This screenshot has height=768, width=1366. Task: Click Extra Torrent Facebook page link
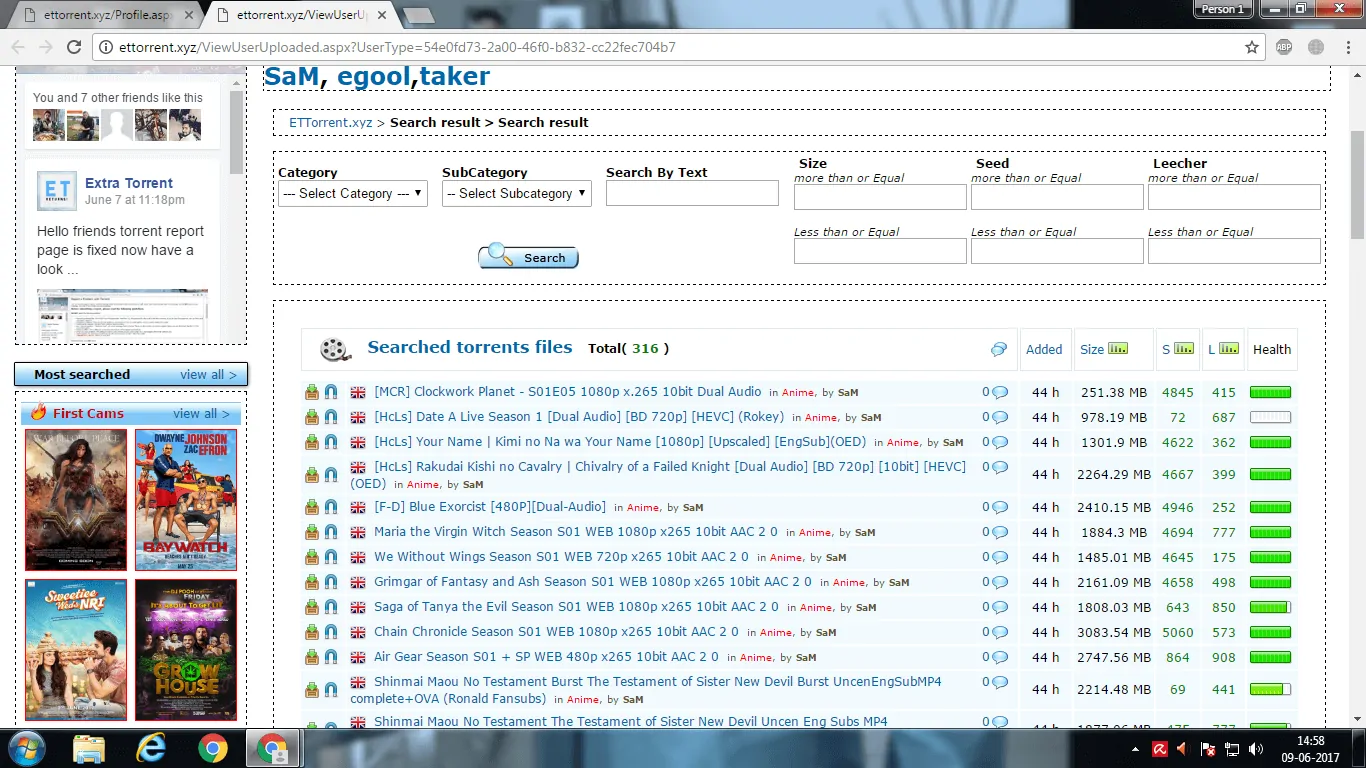[x=129, y=183]
